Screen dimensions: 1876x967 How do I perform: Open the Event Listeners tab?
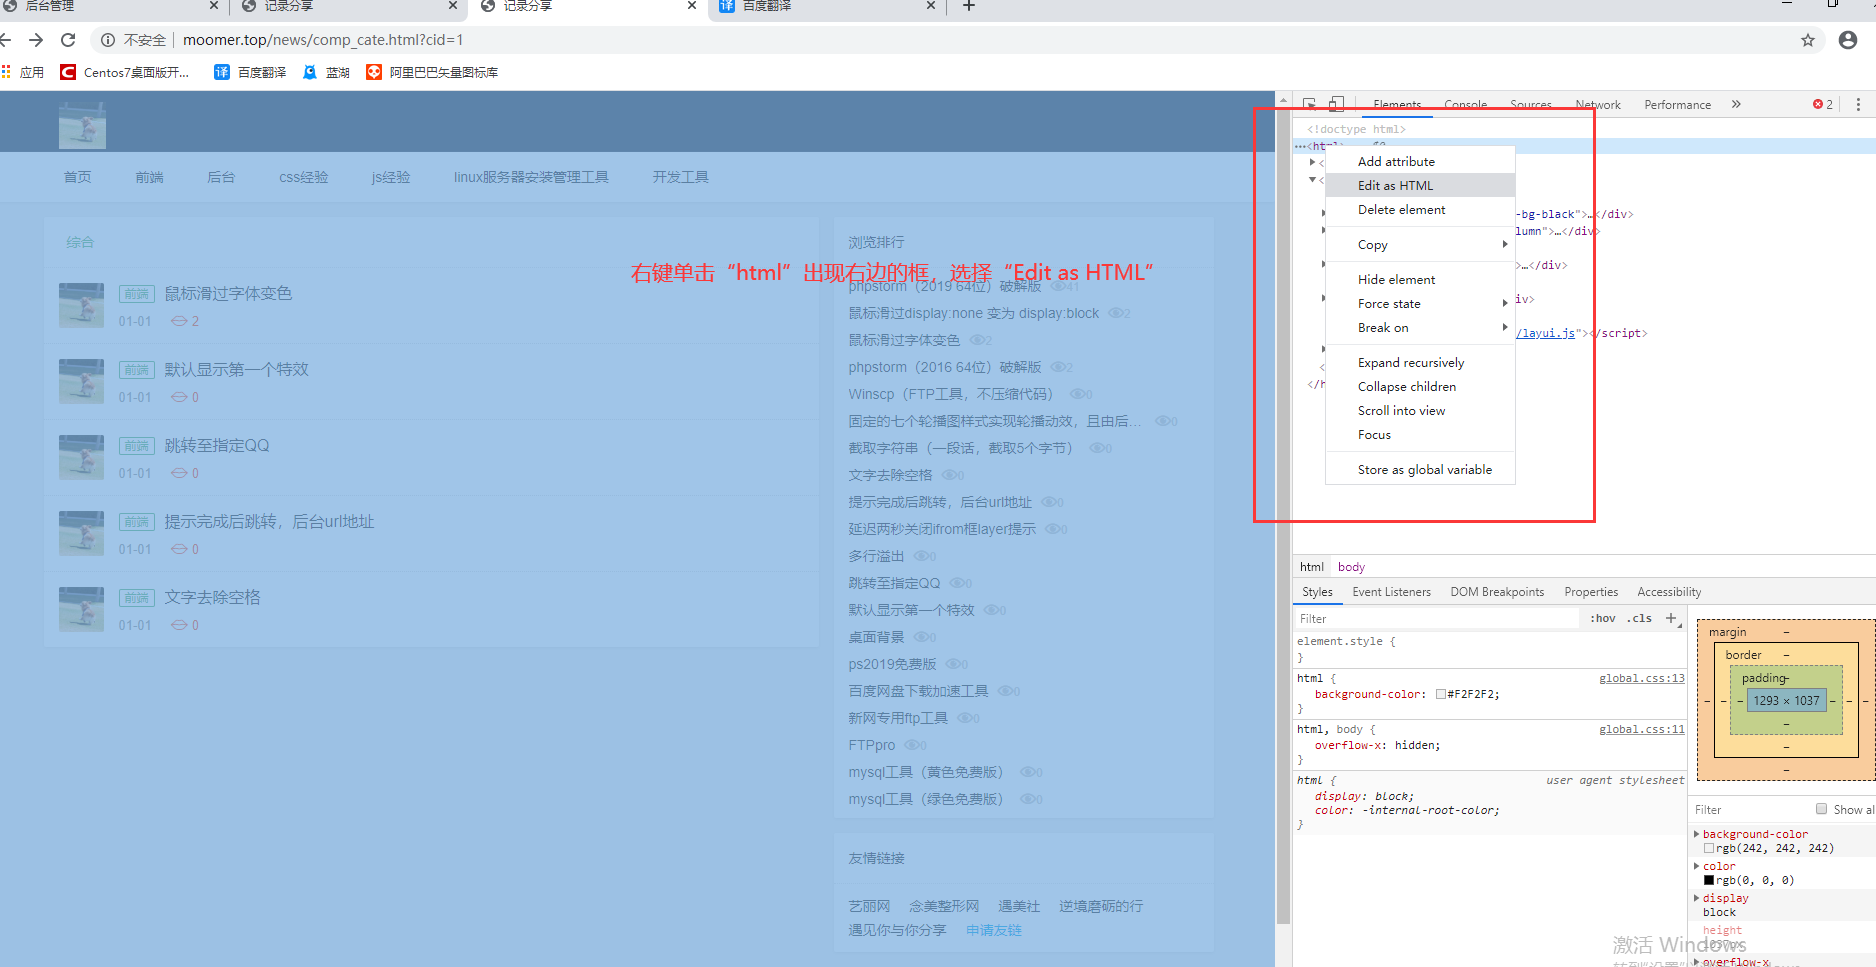pyautogui.click(x=1391, y=592)
